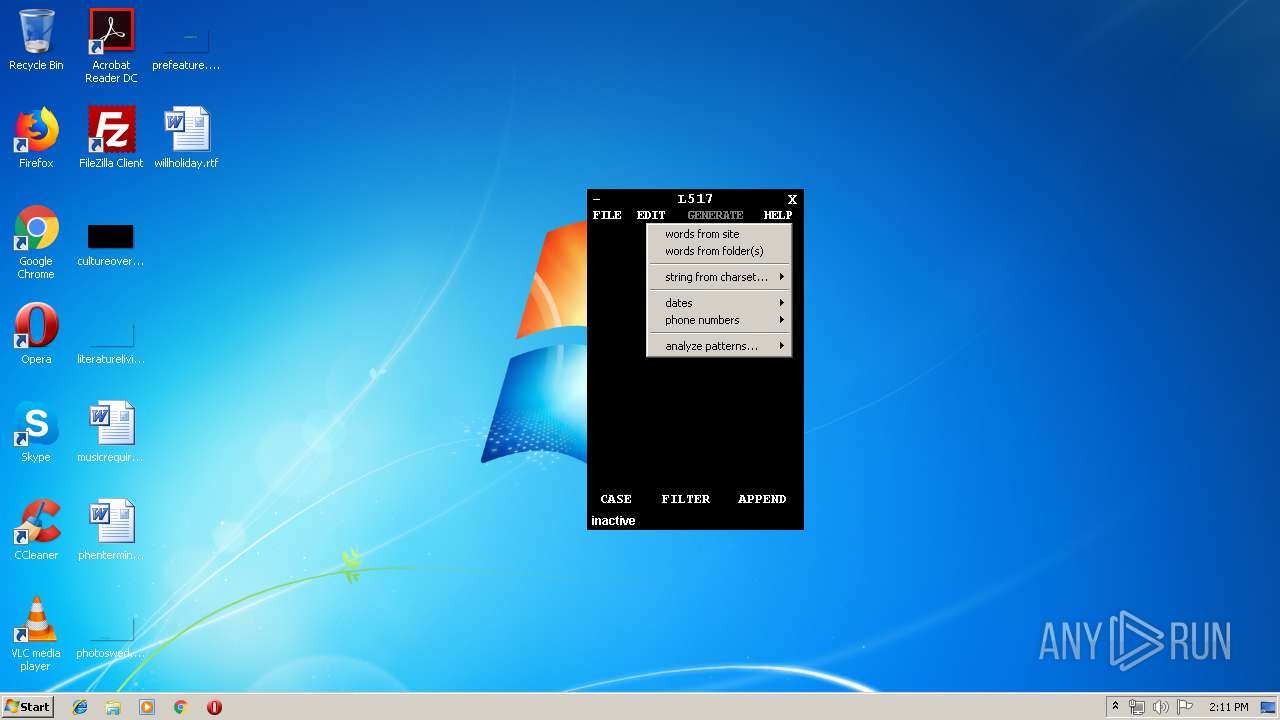Open the EDIT menu in L517
1280x720 pixels.
coord(651,215)
